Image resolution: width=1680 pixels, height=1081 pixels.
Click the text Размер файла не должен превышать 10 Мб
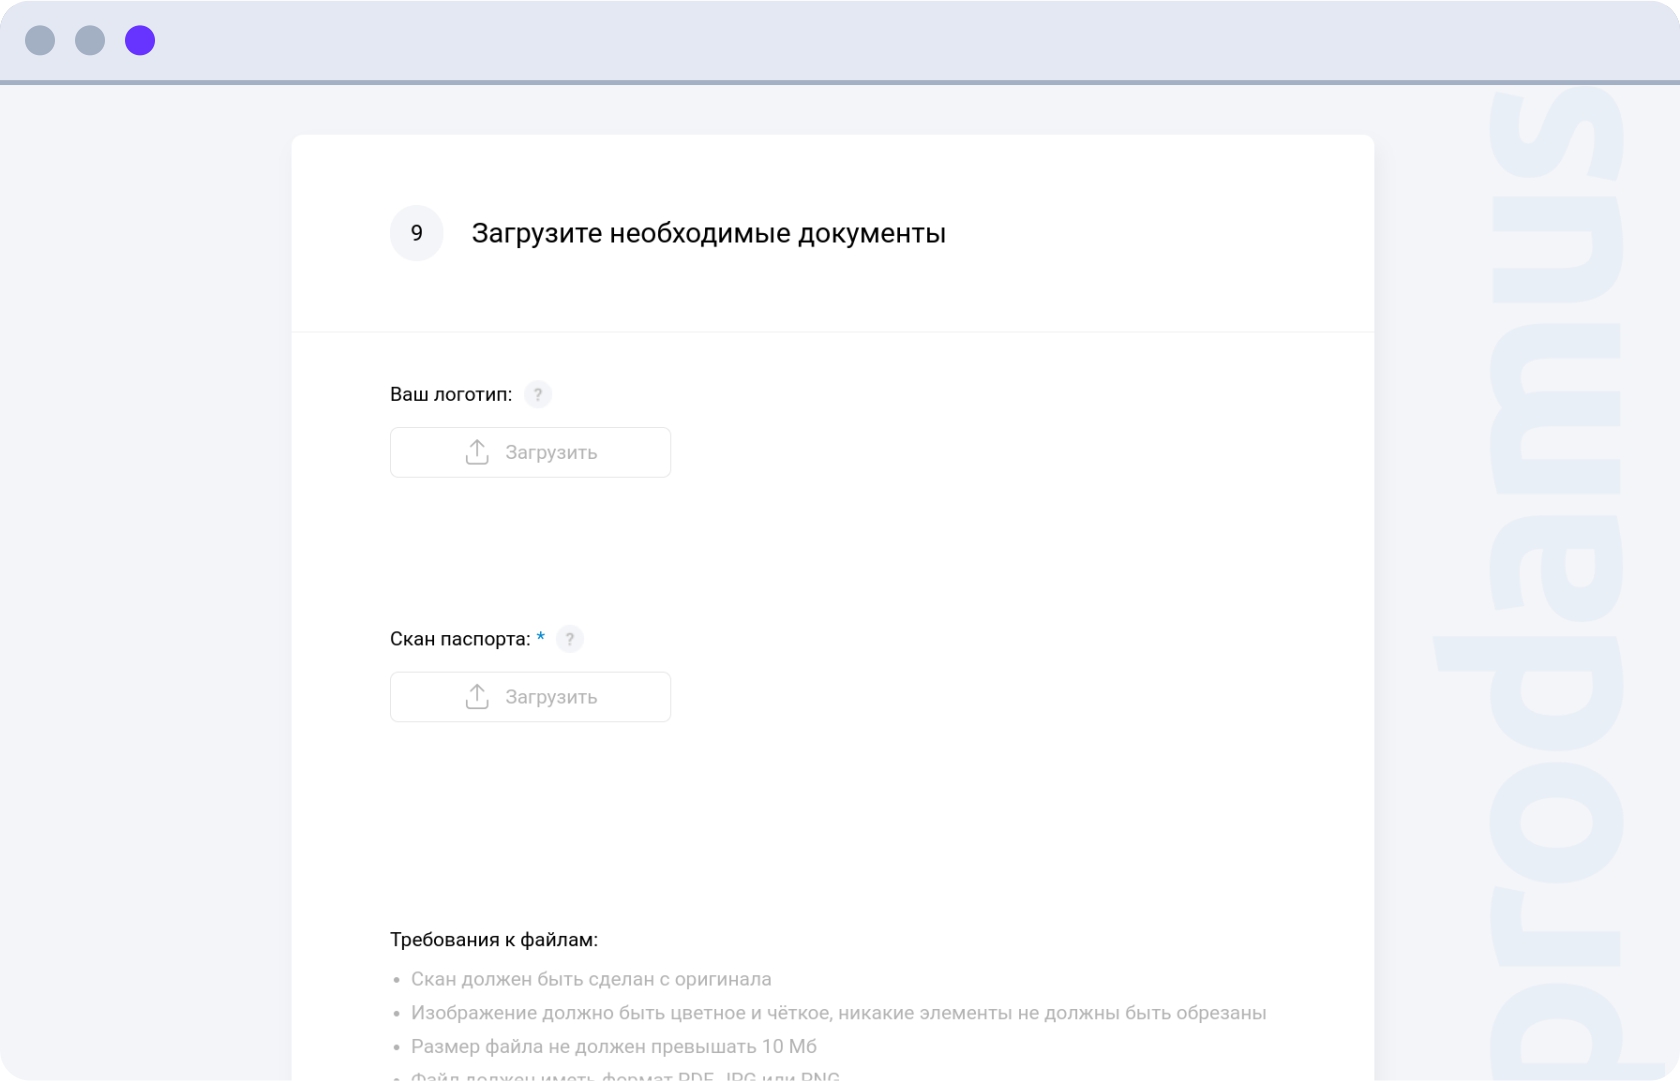(614, 1046)
